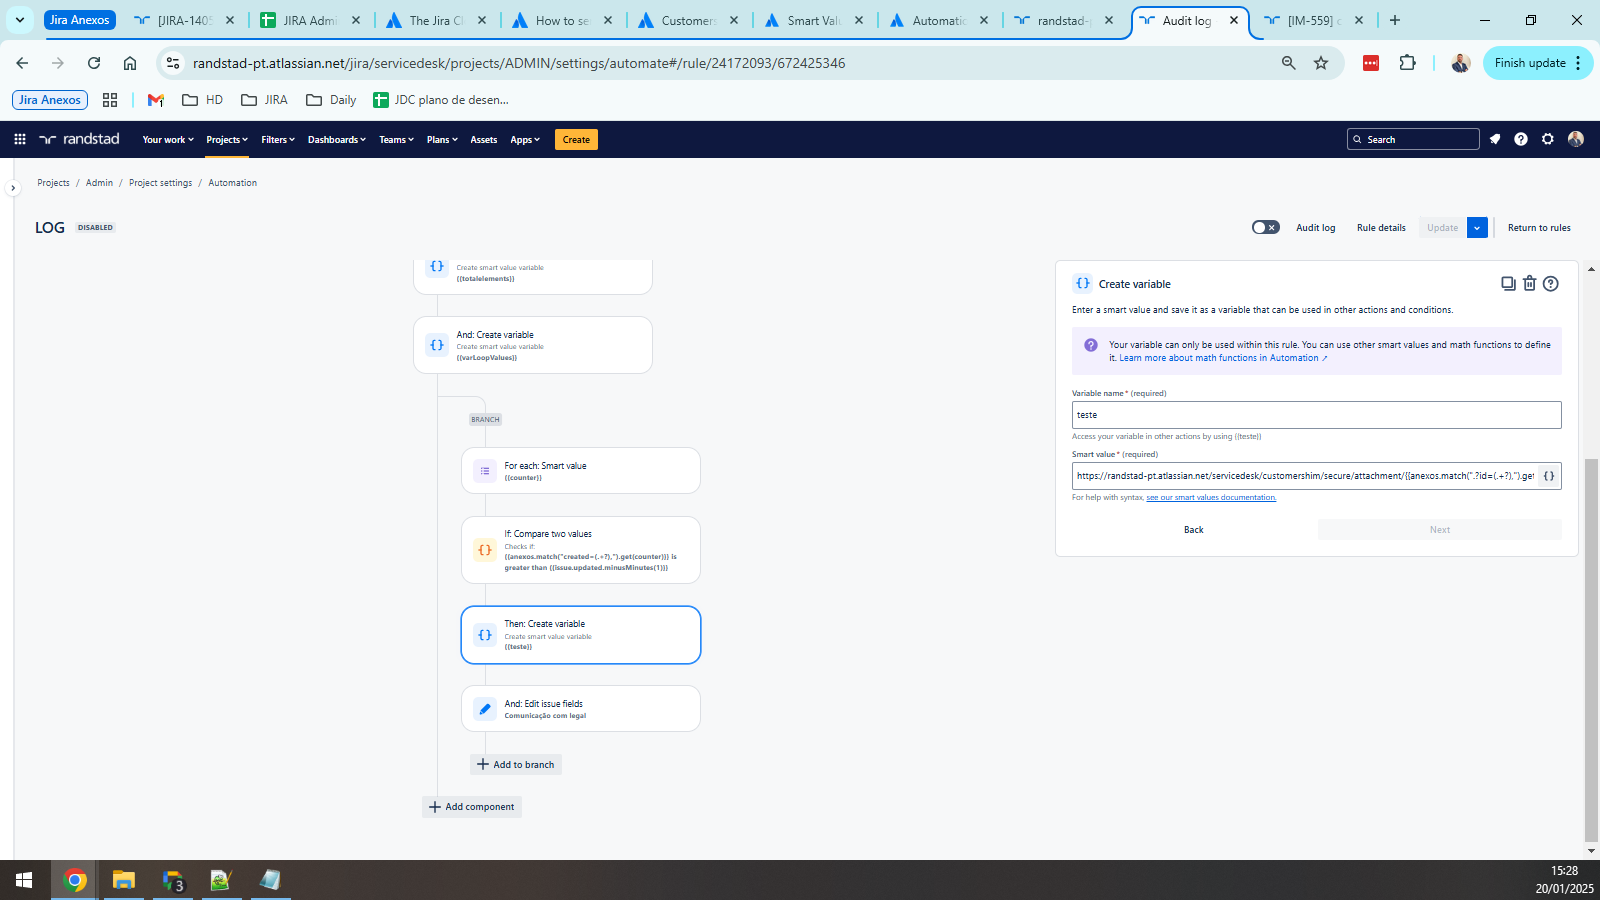The height and width of the screenshot is (900, 1600).
Task: Open File Explorer from the taskbar
Action: (123, 880)
